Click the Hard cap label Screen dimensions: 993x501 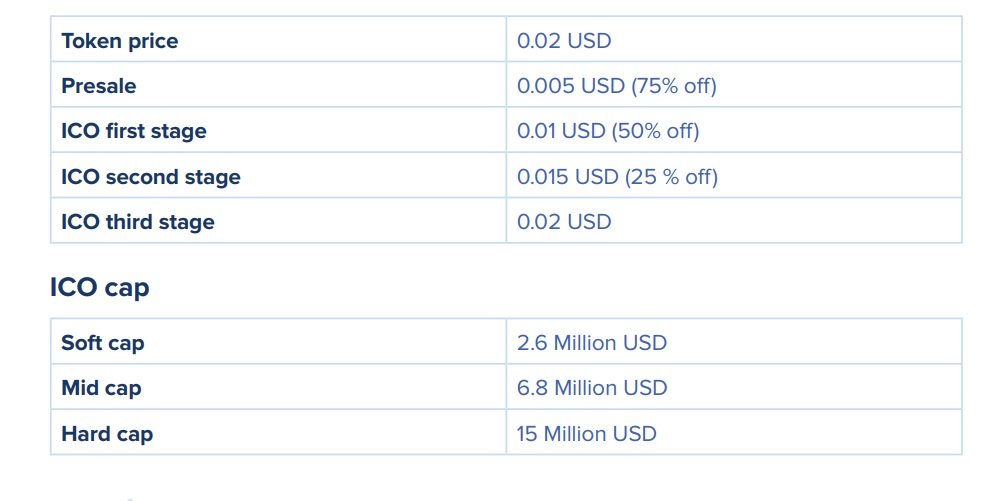pyautogui.click(x=107, y=434)
